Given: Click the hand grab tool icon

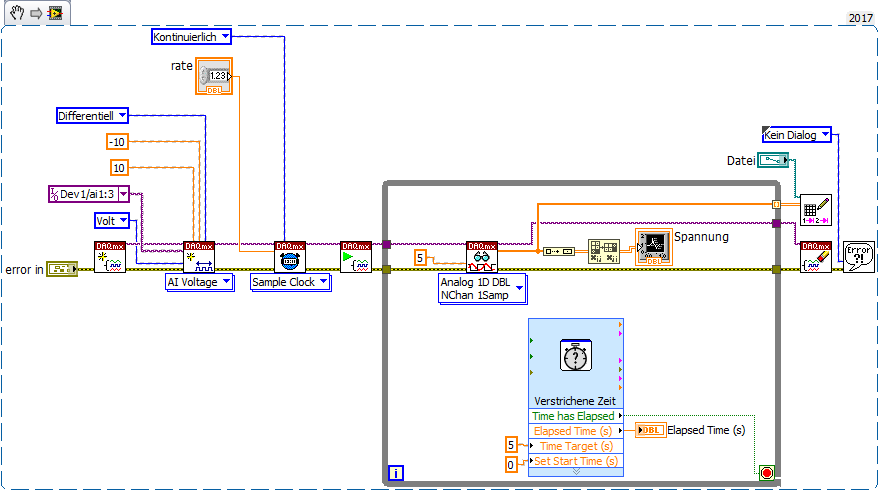Looking at the screenshot, I should point(17,12).
